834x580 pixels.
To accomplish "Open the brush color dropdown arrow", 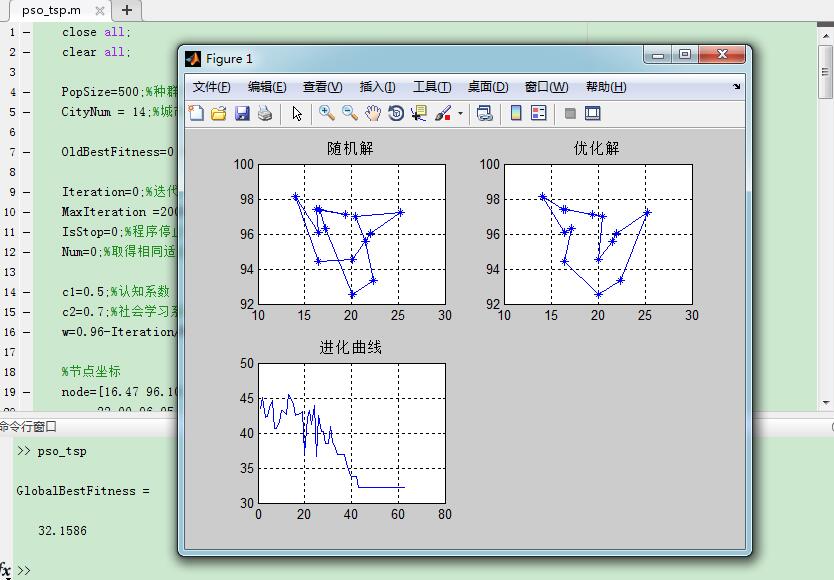I will click(x=460, y=113).
